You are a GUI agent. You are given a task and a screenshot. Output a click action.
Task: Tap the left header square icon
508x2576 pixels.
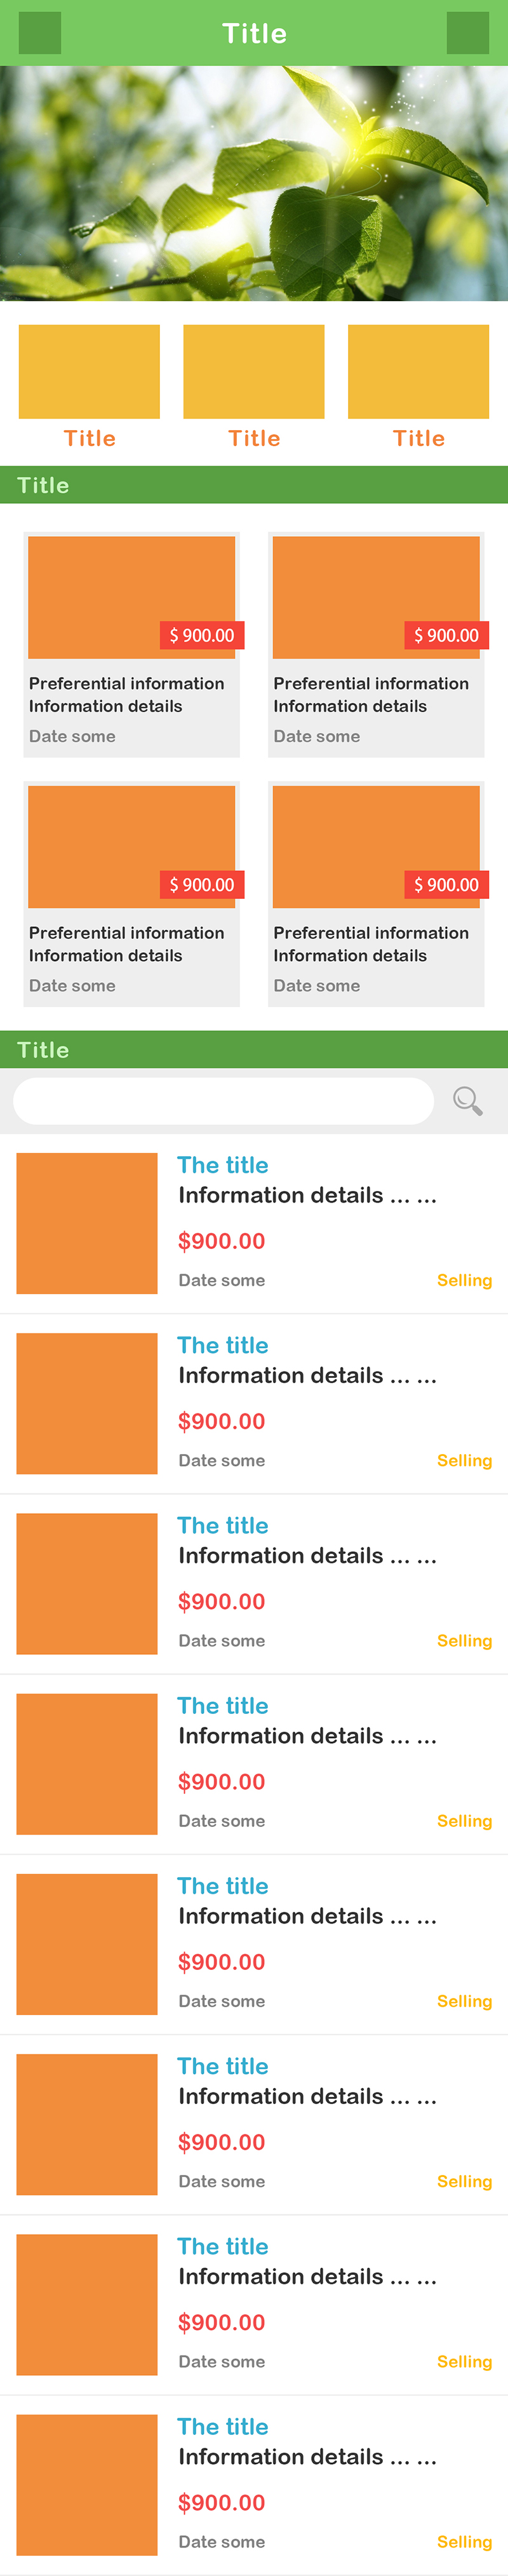[x=40, y=33]
